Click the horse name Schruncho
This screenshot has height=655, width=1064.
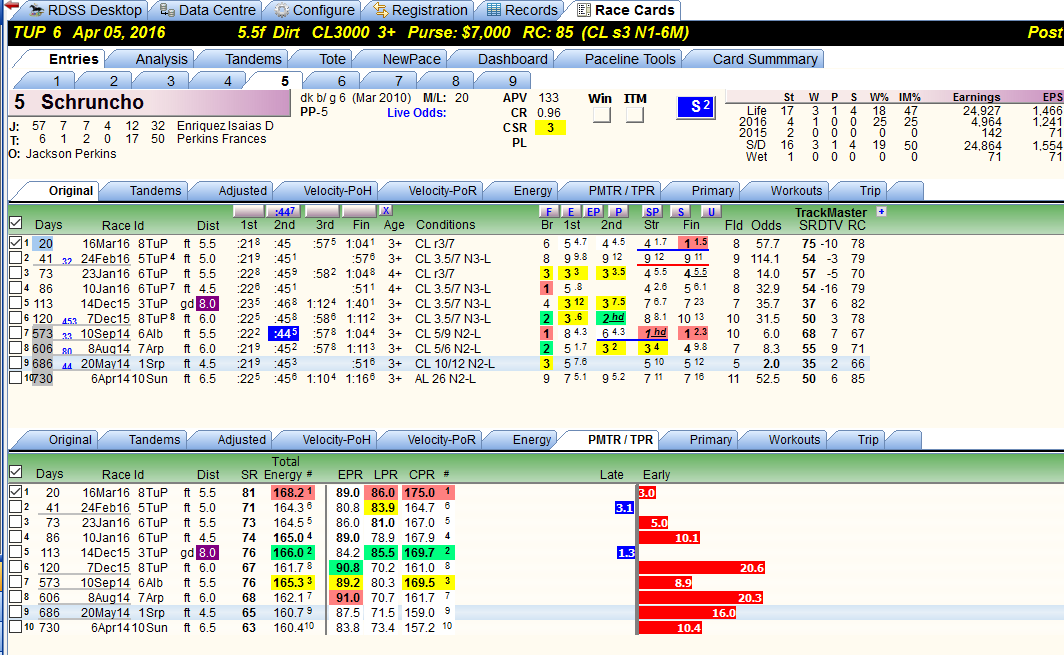point(92,102)
